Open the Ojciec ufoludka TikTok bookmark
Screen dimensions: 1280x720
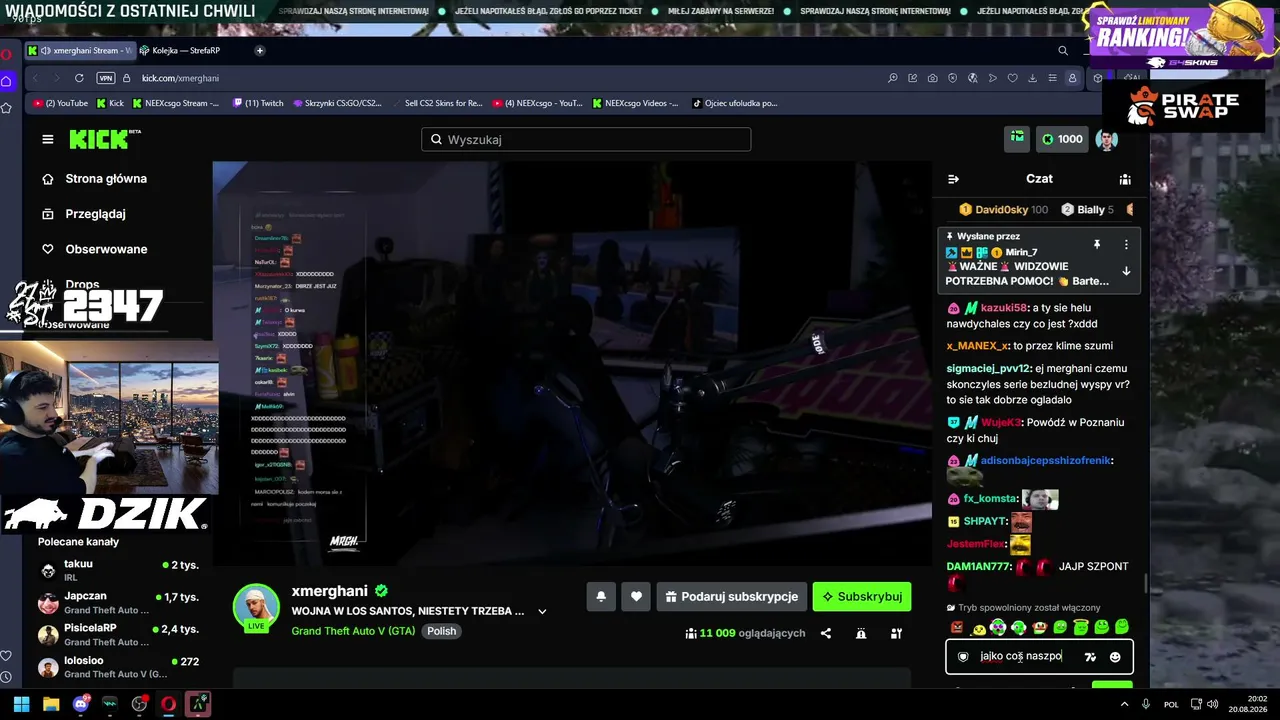(x=734, y=103)
